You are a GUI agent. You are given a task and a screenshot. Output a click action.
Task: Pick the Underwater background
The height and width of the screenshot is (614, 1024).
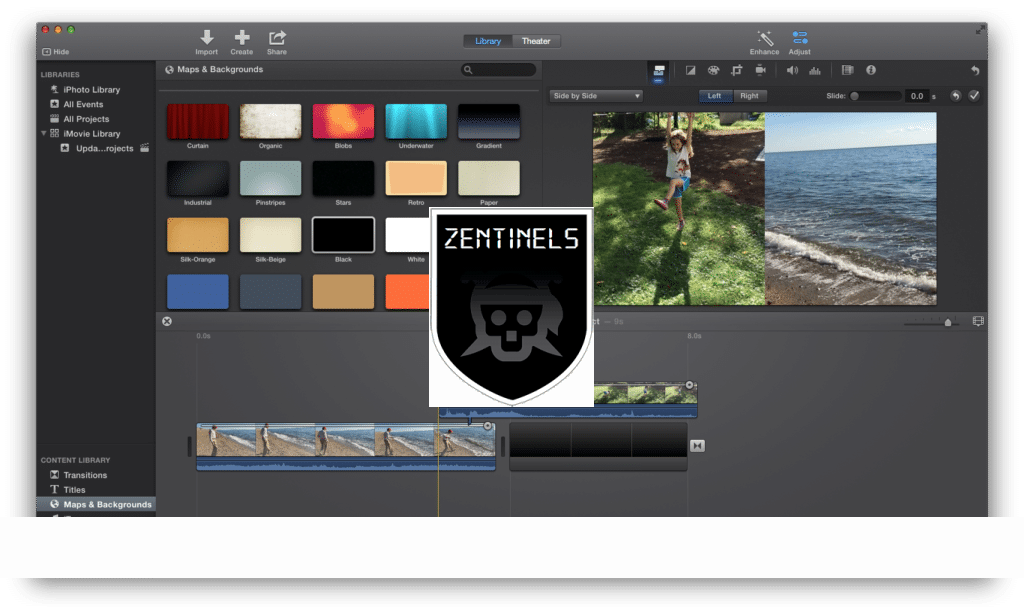pos(416,121)
